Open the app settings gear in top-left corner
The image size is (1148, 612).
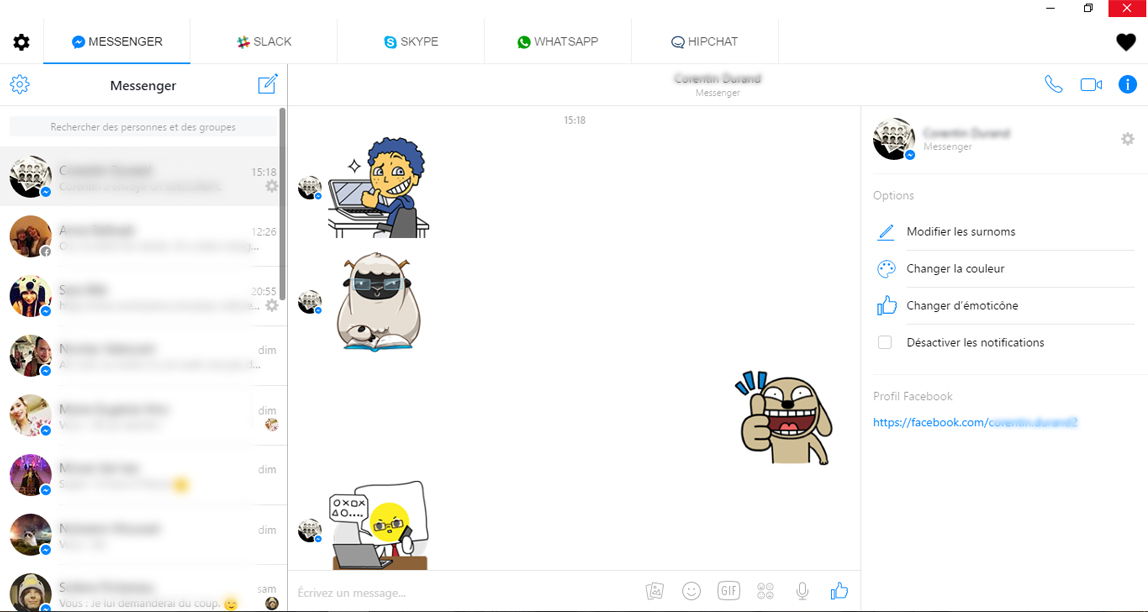point(21,42)
